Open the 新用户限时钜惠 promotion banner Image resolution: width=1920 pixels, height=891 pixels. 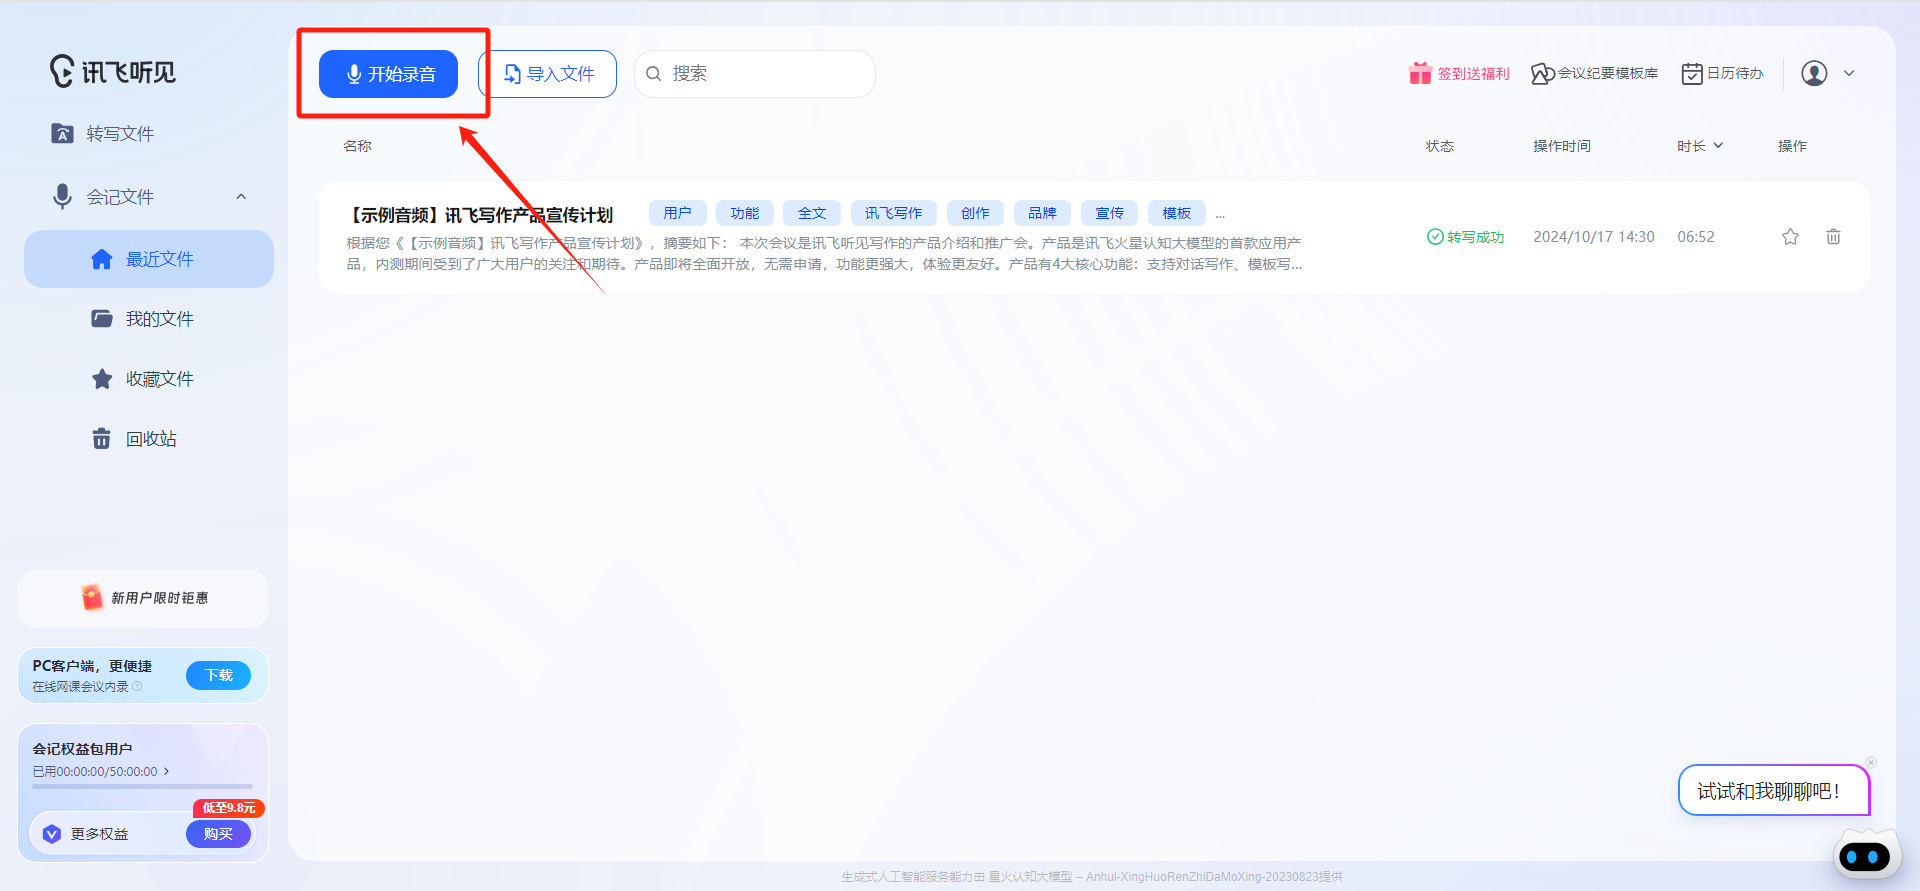143,598
